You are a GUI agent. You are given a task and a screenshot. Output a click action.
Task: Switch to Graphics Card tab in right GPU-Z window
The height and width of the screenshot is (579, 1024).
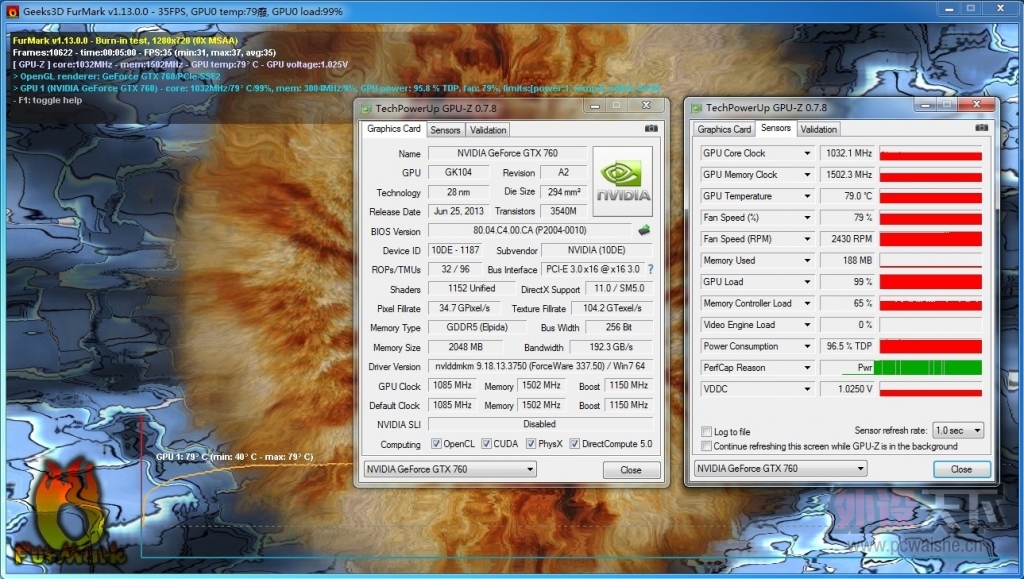click(x=724, y=129)
